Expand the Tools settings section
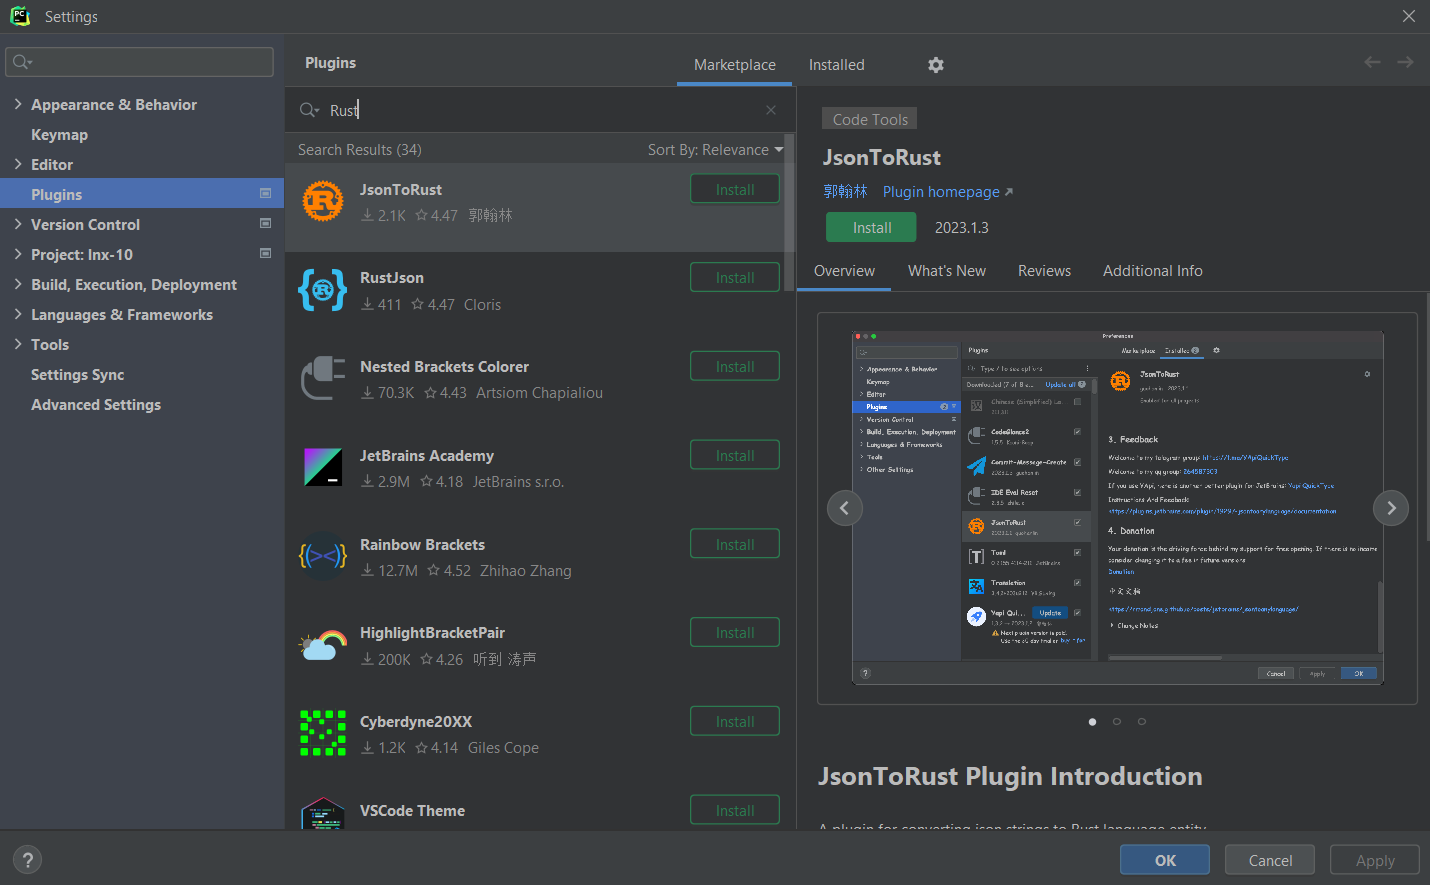Viewport: 1430px width, 885px height. [18, 344]
